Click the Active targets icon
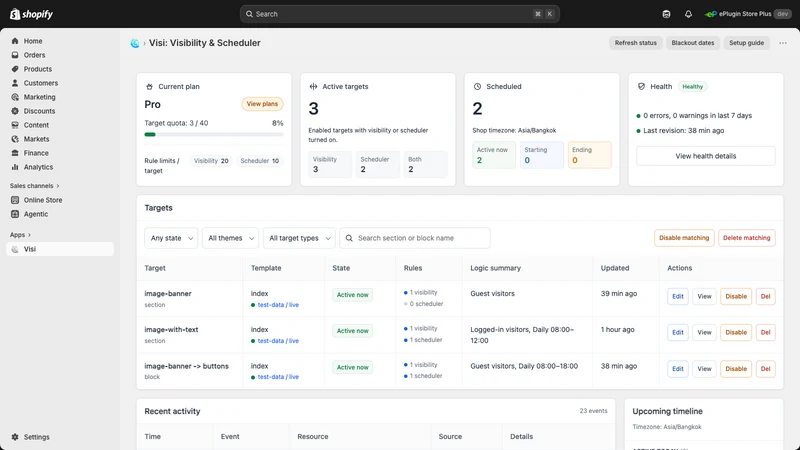 click(x=313, y=87)
